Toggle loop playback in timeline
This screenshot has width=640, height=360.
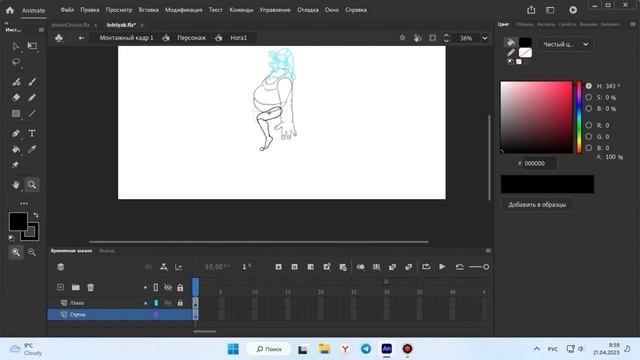[426, 267]
